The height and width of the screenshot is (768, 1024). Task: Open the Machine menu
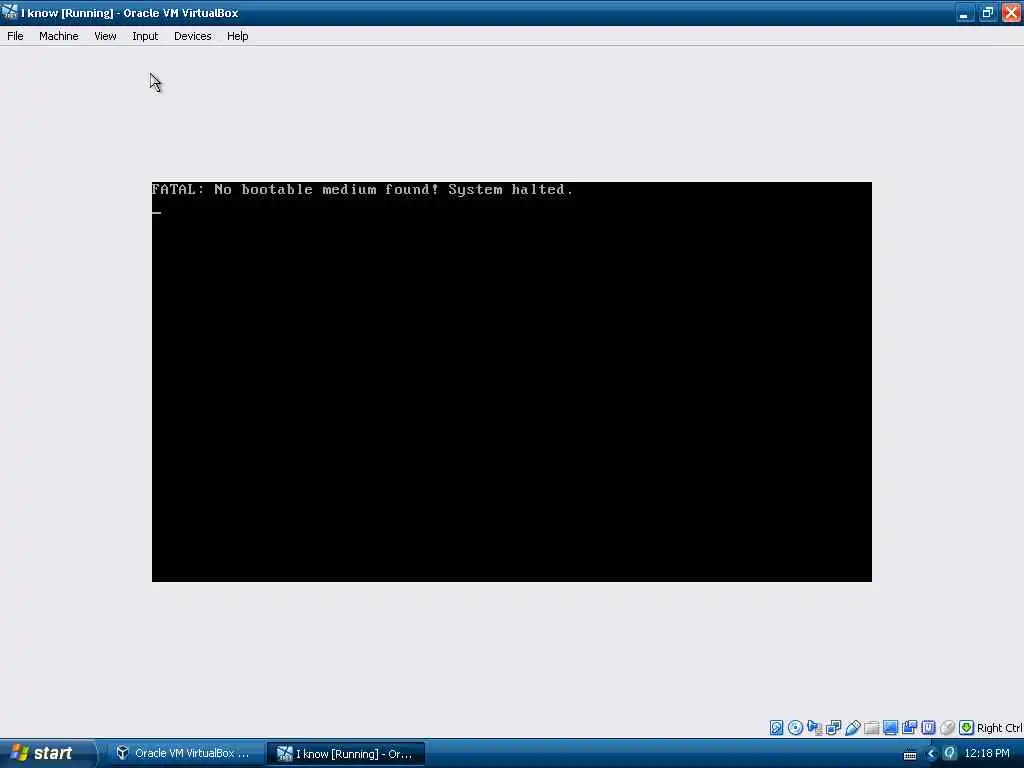pos(59,36)
